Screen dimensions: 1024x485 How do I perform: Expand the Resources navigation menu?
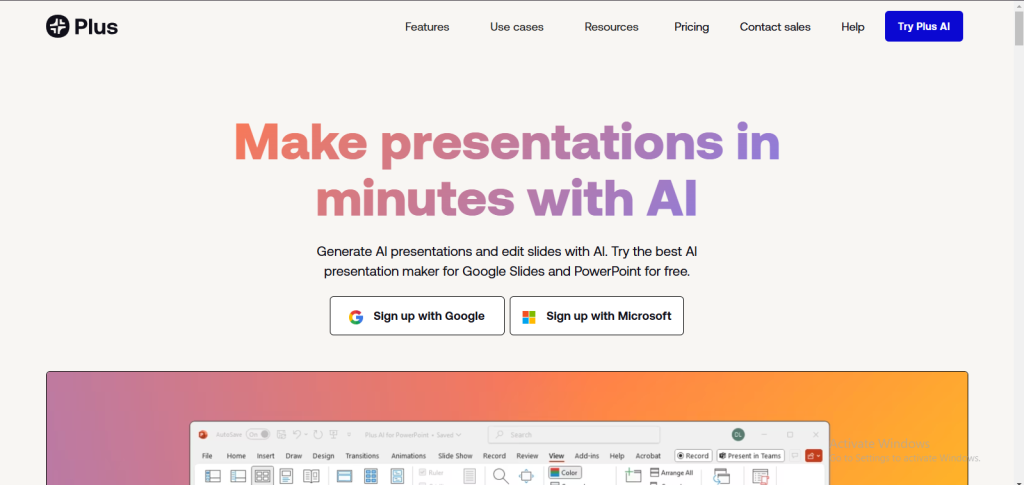pyautogui.click(x=611, y=27)
